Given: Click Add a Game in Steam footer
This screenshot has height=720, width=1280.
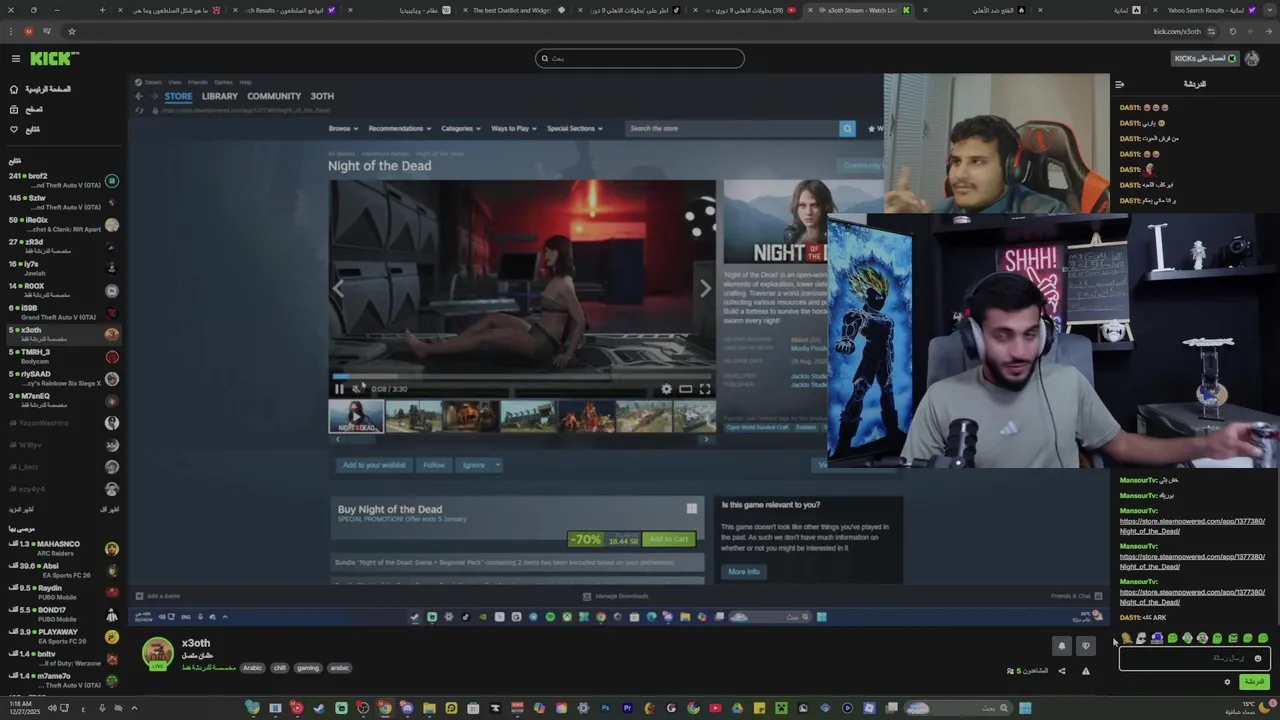Looking at the screenshot, I should pos(159,596).
